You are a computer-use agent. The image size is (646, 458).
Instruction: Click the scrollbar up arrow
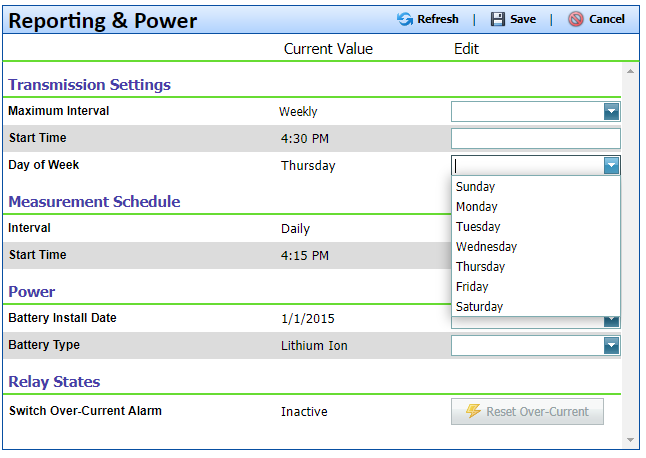[x=630, y=71]
